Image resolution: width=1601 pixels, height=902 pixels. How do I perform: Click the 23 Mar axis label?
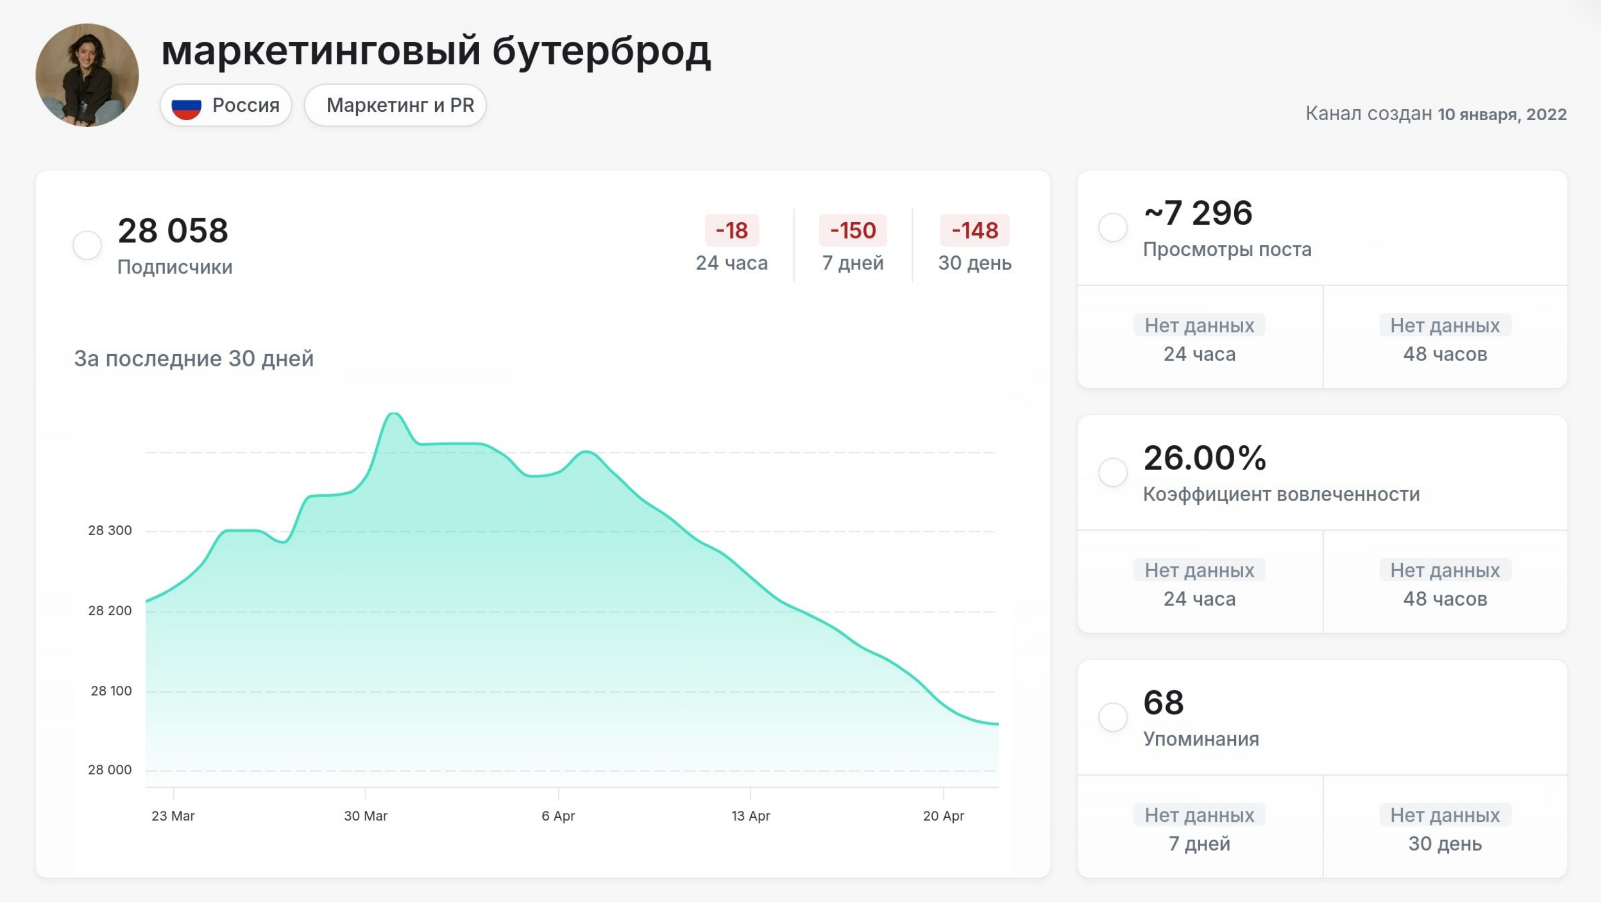coord(171,816)
